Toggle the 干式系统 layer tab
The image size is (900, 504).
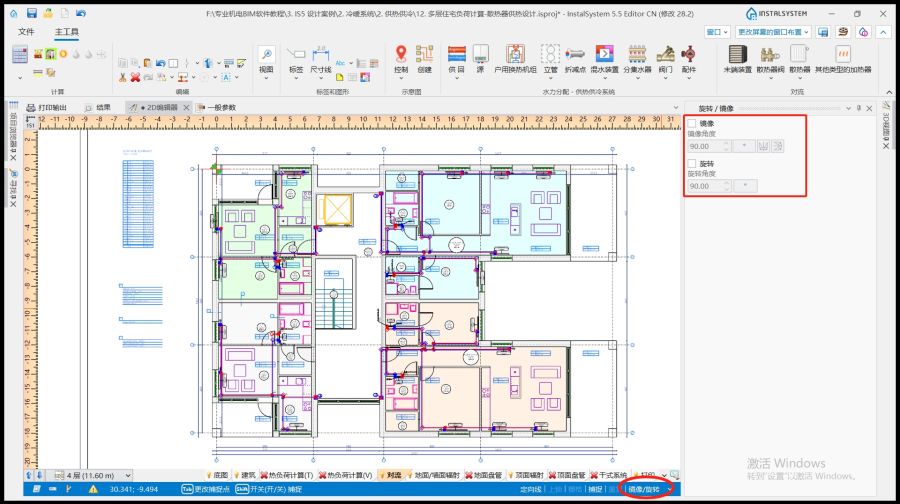(x=608, y=475)
